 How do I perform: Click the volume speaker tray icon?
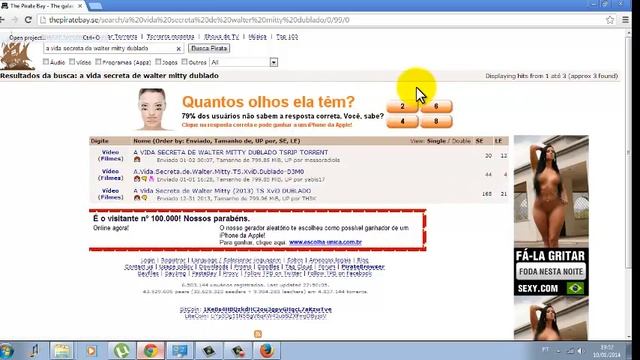pos(580,351)
